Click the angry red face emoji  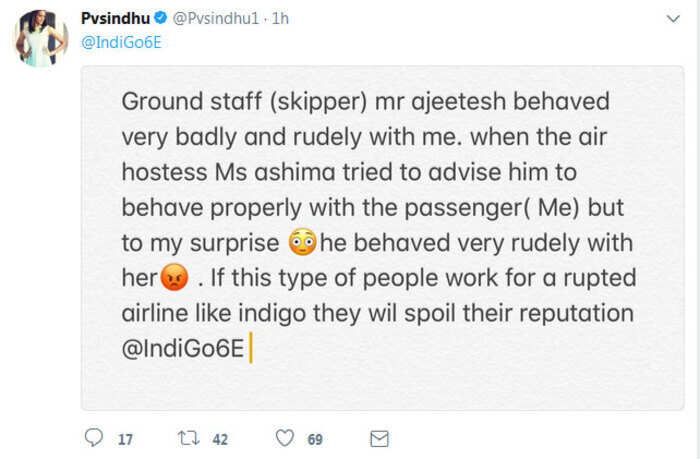(x=175, y=277)
